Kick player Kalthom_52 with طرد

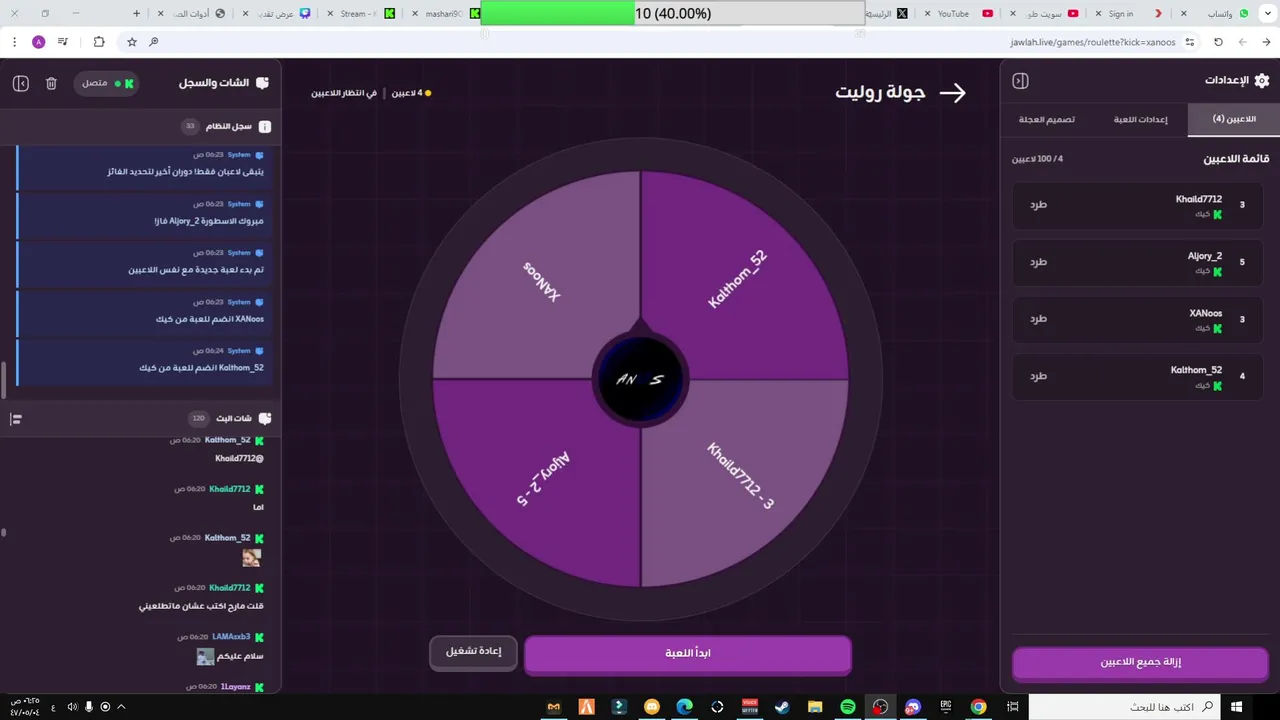click(x=1038, y=376)
